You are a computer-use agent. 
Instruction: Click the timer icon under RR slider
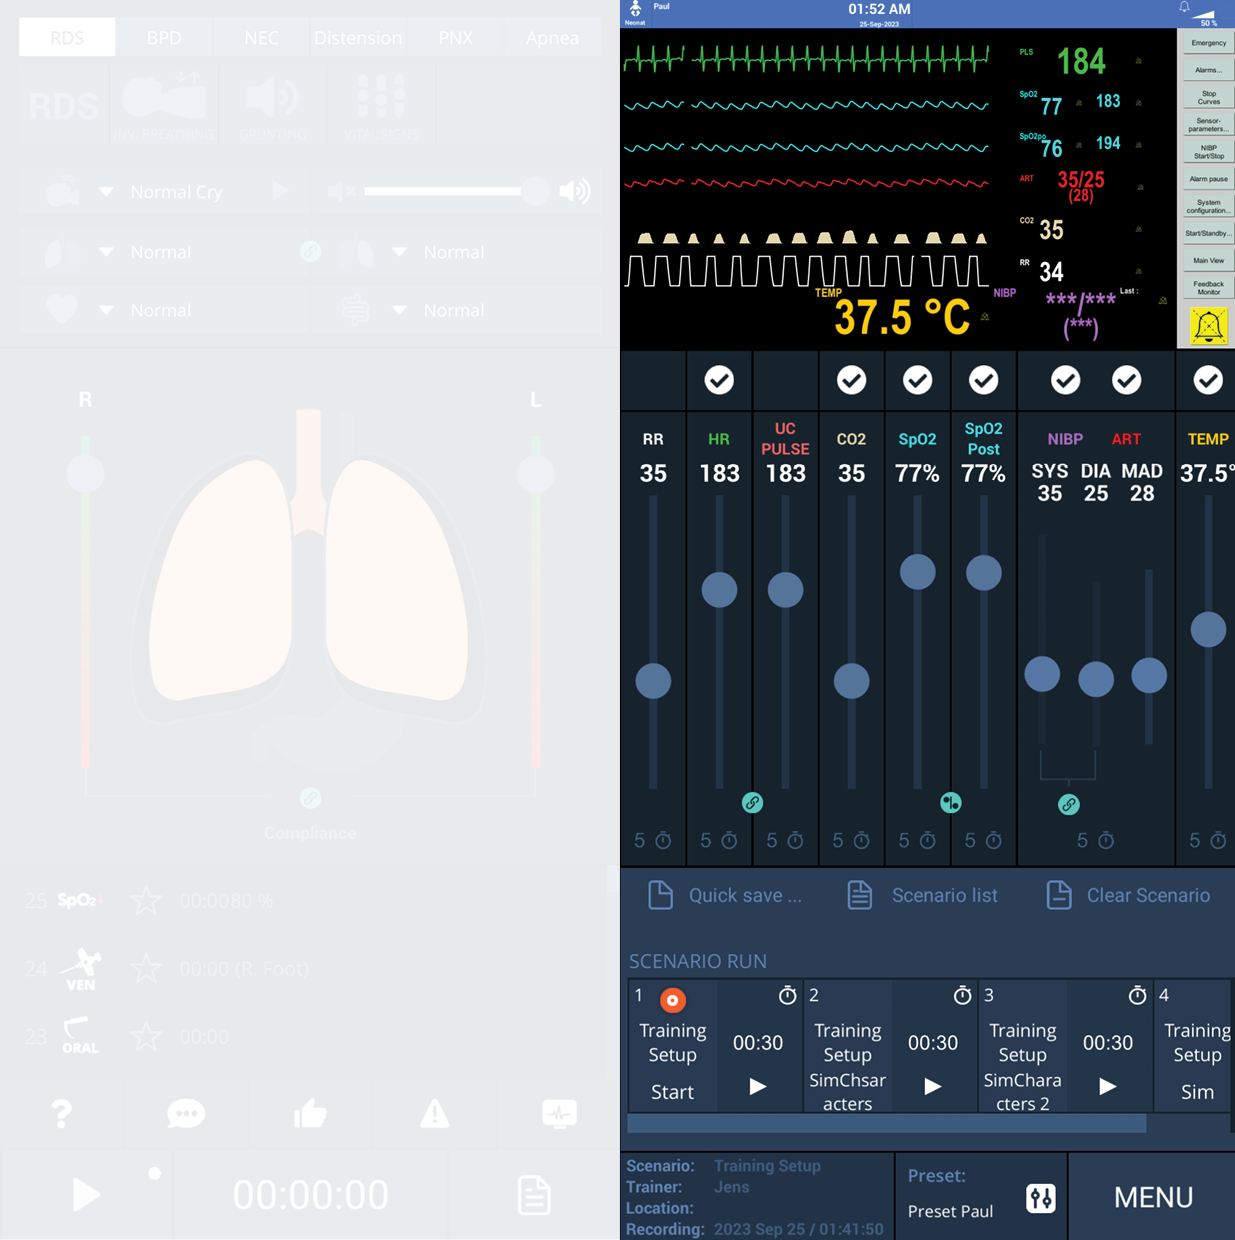pyautogui.click(x=663, y=841)
